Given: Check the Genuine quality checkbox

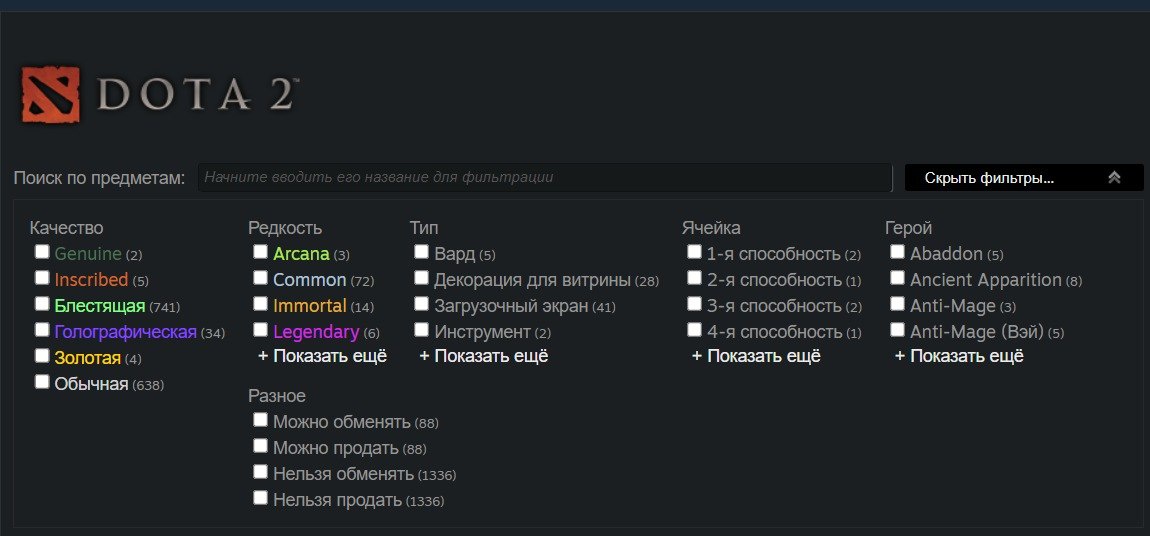Looking at the screenshot, I should 42,252.
